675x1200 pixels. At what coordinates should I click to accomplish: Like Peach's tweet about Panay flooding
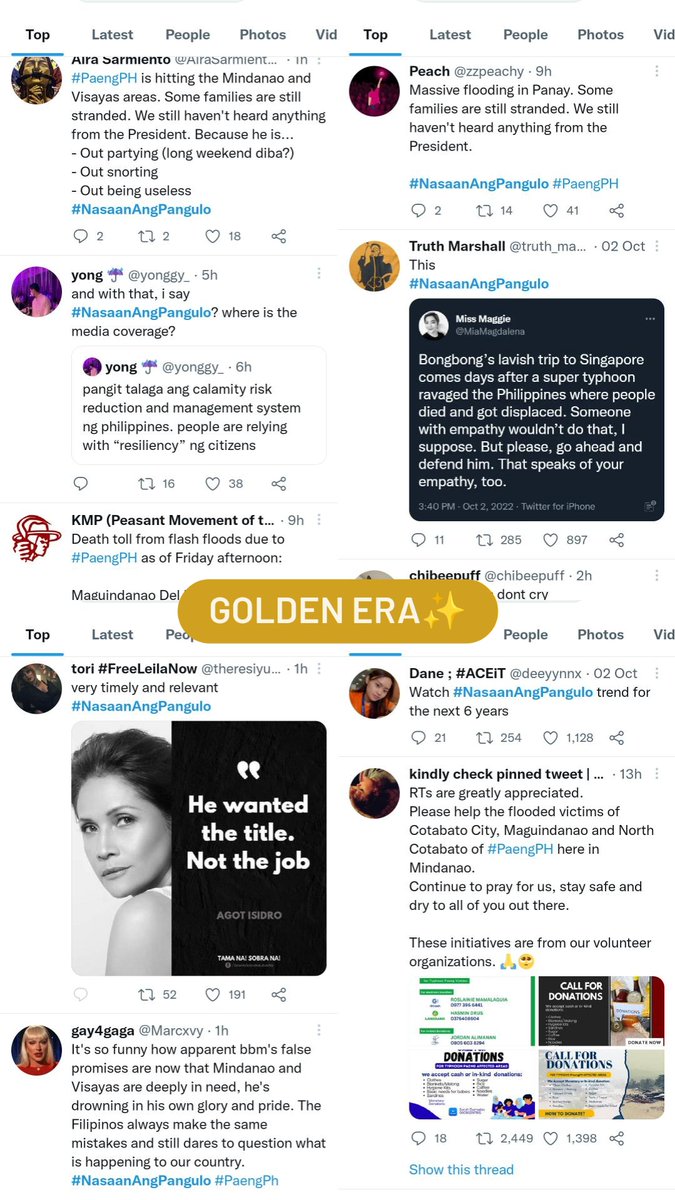pos(550,211)
